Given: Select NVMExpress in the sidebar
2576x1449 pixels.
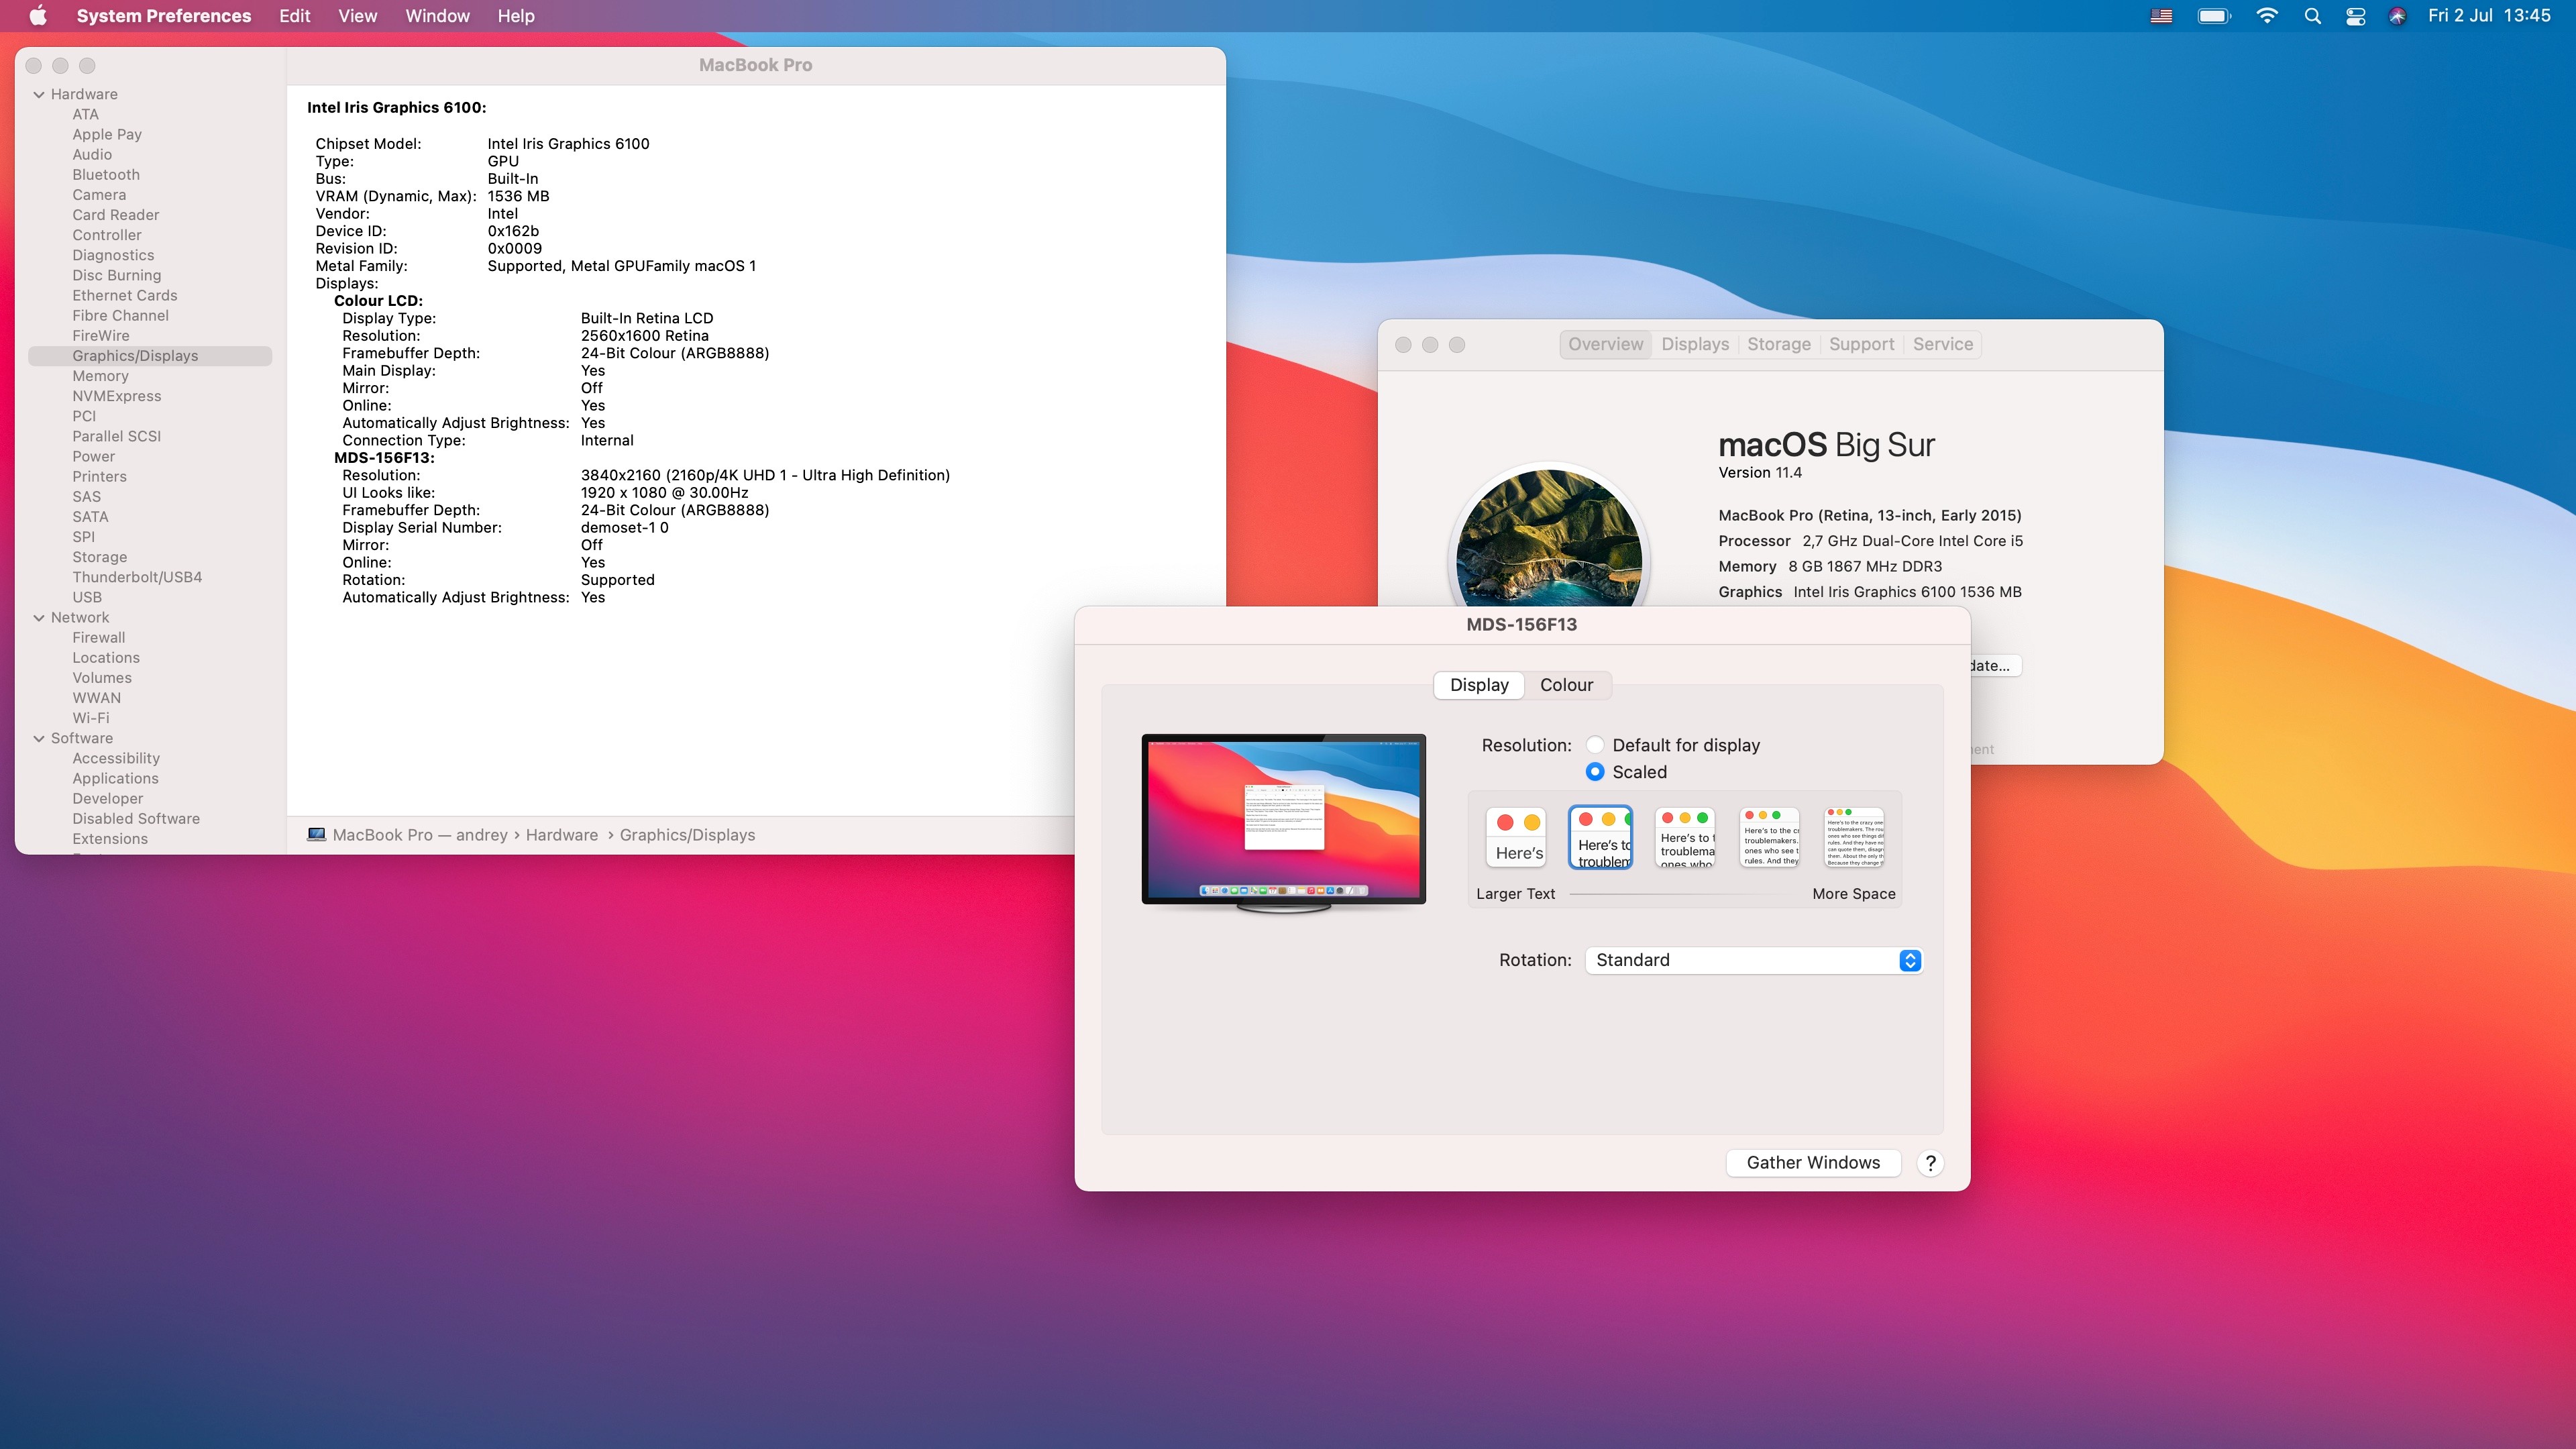Looking at the screenshot, I should pyautogui.click(x=117, y=396).
